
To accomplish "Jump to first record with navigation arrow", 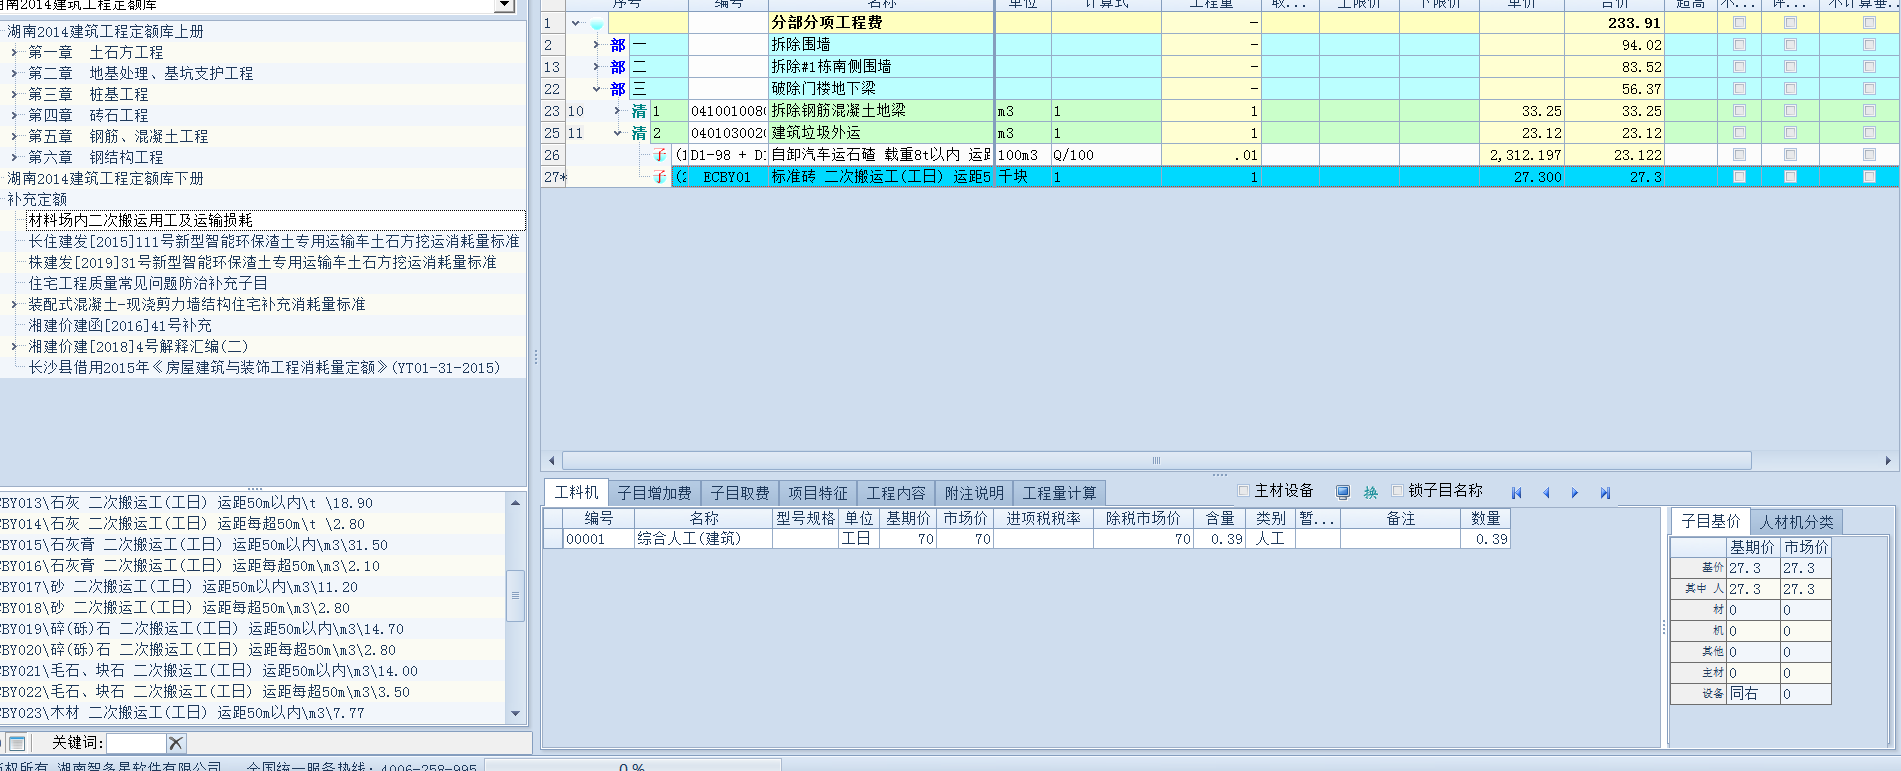I will 1517,493.
